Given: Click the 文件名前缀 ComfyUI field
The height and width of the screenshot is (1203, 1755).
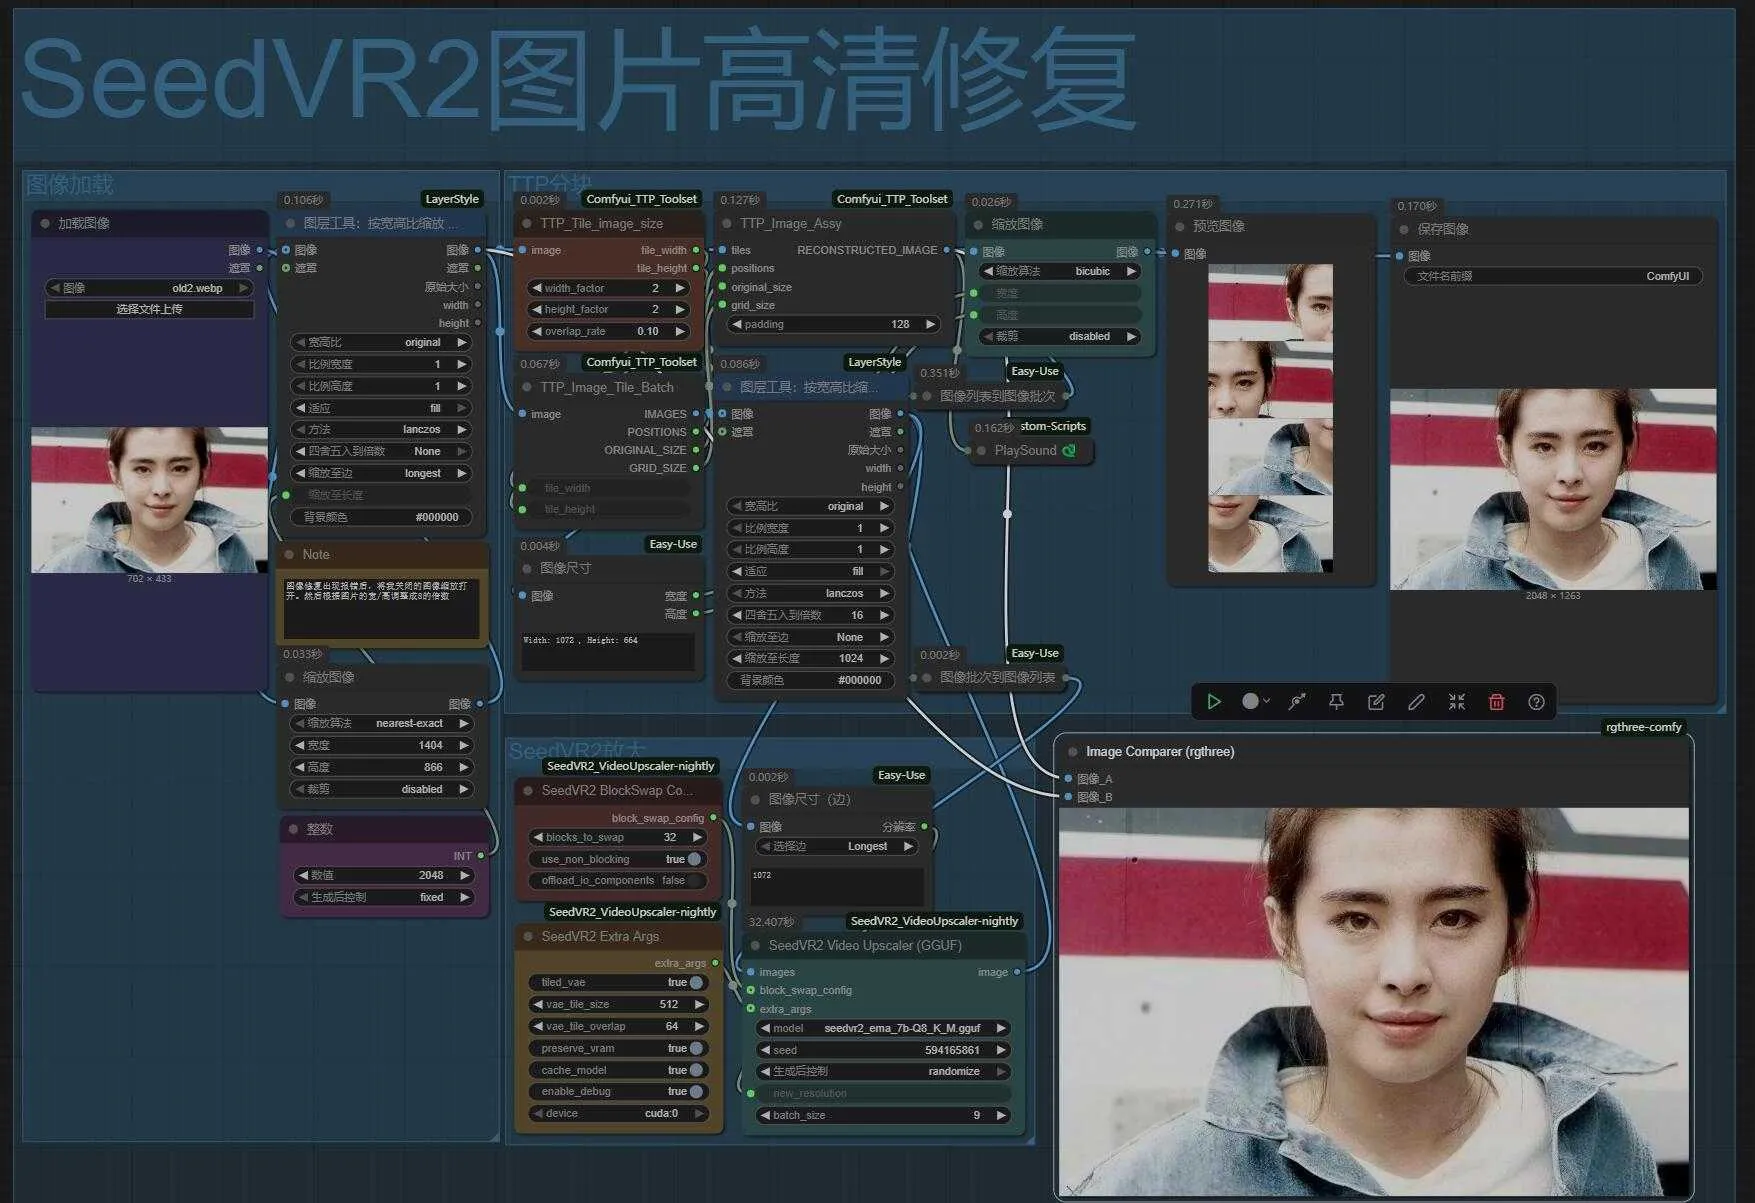Looking at the screenshot, I should (1553, 276).
